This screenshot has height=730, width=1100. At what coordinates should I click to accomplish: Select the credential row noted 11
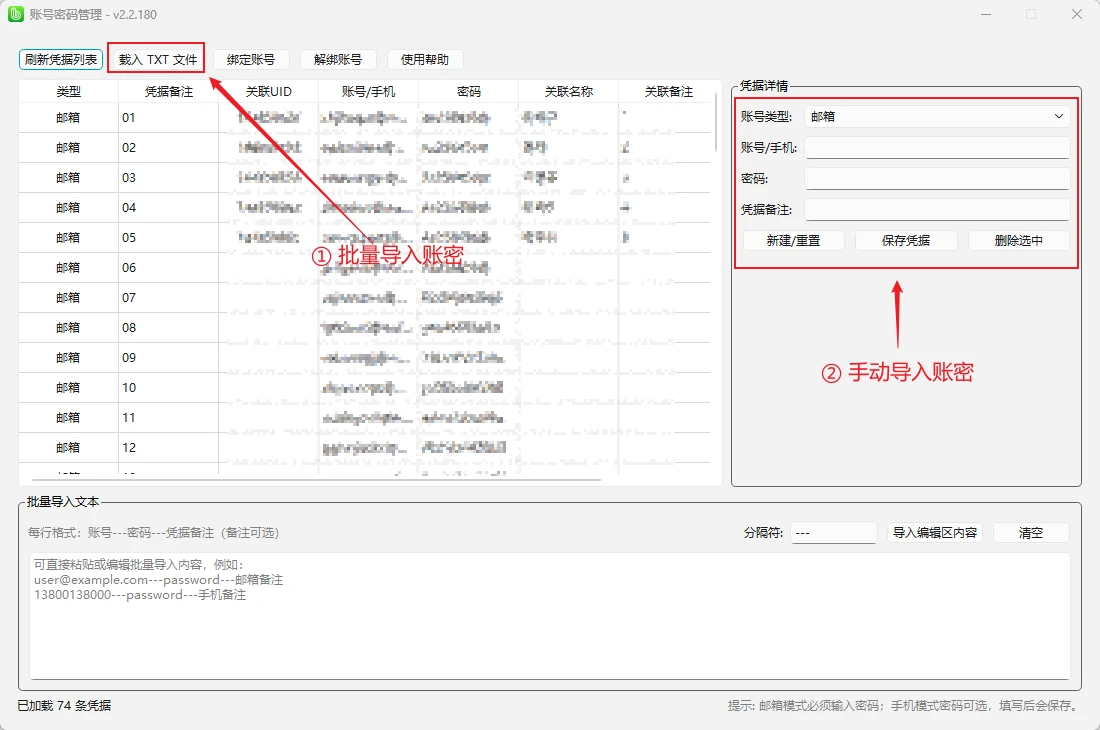[365, 418]
